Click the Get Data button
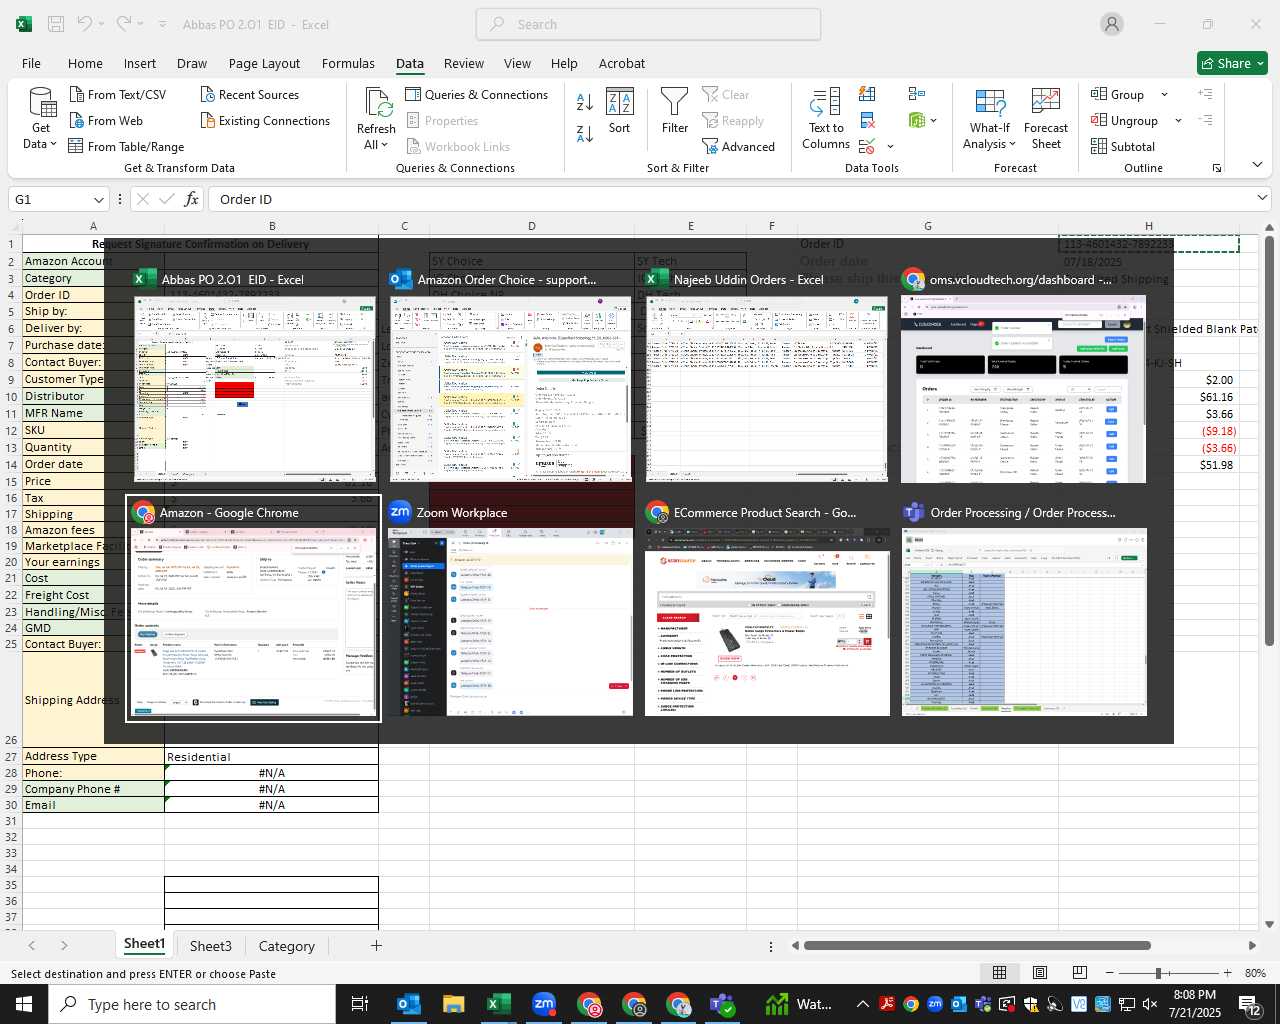This screenshot has width=1280, height=1024. click(41, 118)
